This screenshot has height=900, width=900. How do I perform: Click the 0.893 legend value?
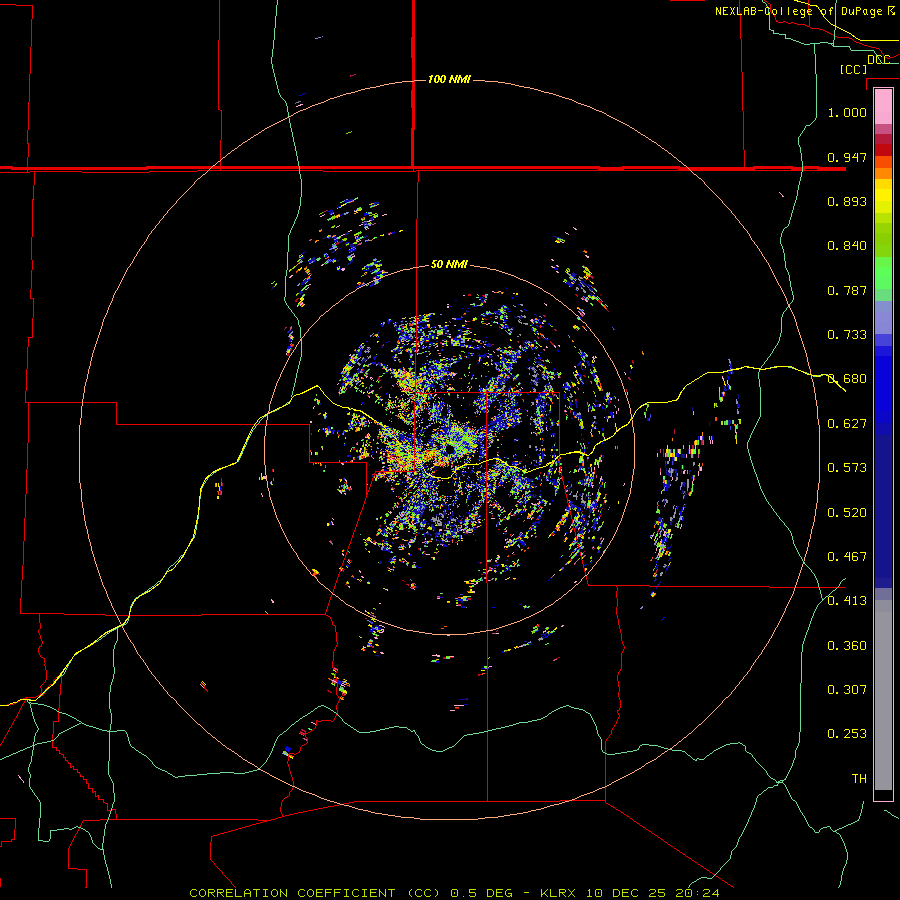(847, 201)
